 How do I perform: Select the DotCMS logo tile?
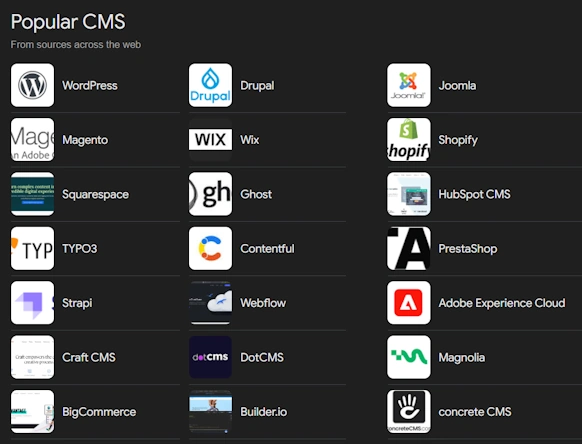210,357
